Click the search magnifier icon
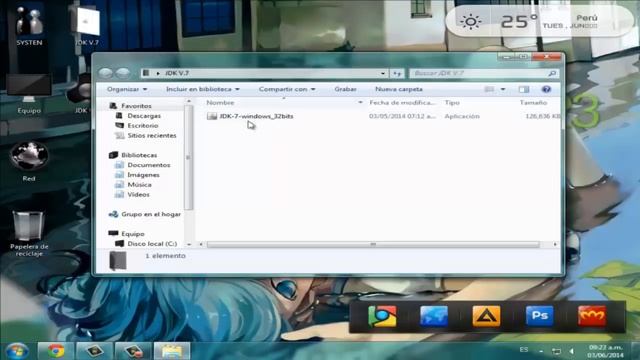The image size is (640, 360). pos(552,73)
